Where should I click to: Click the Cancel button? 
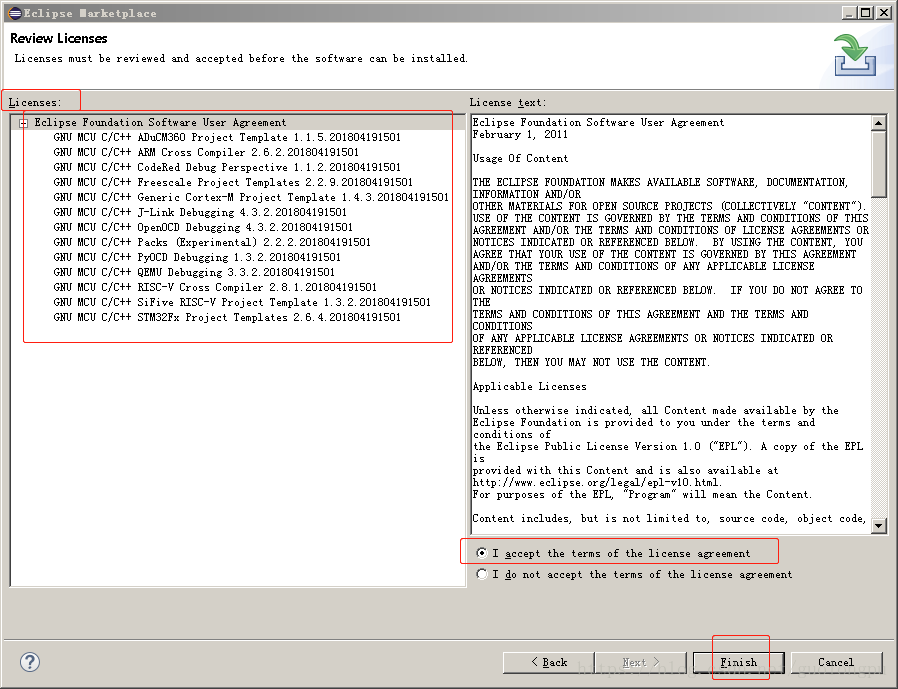[x=836, y=662]
